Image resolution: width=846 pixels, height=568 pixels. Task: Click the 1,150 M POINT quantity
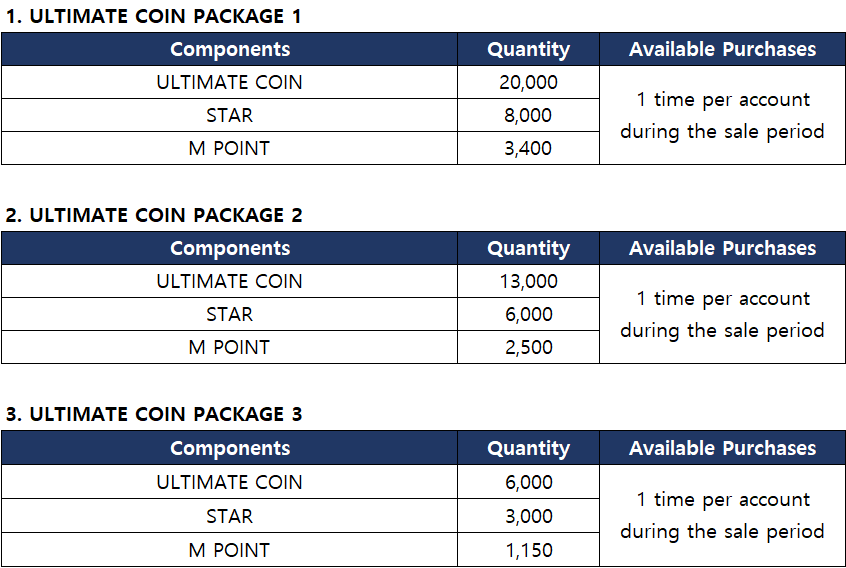point(528,549)
